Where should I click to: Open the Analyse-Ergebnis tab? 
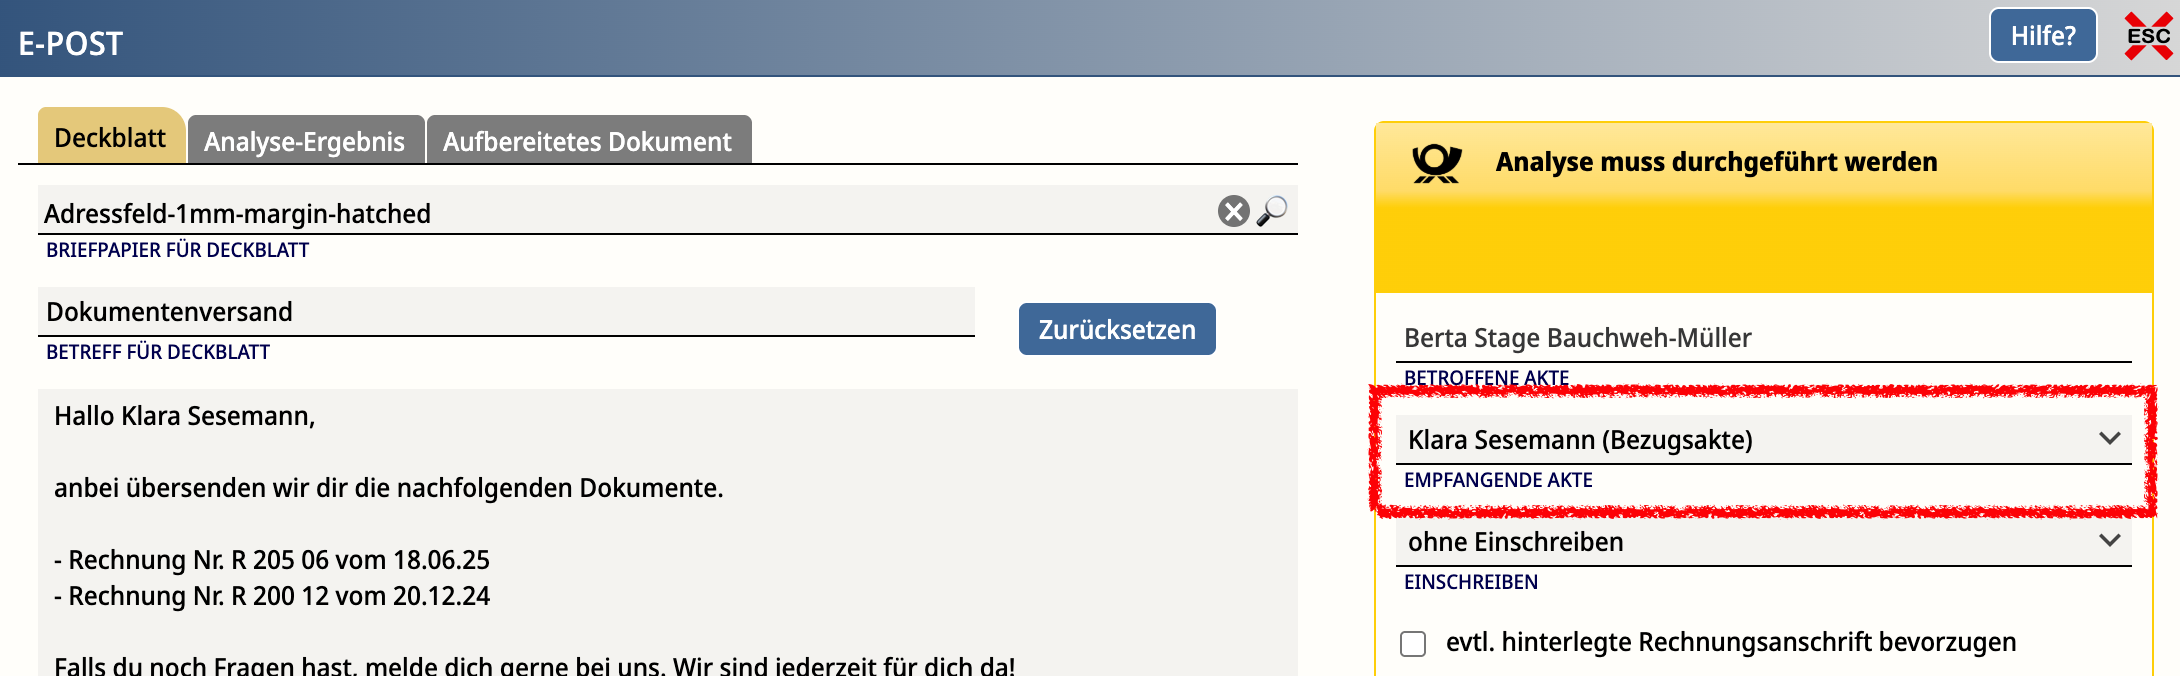click(x=305, y=141)
